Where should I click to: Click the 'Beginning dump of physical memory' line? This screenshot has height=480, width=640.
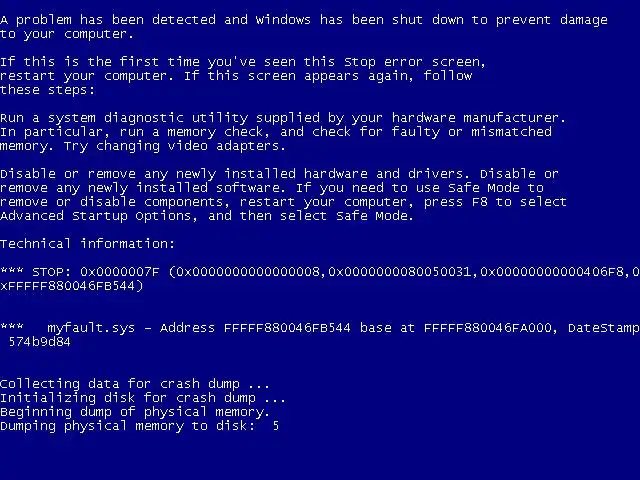click(135, 412)
